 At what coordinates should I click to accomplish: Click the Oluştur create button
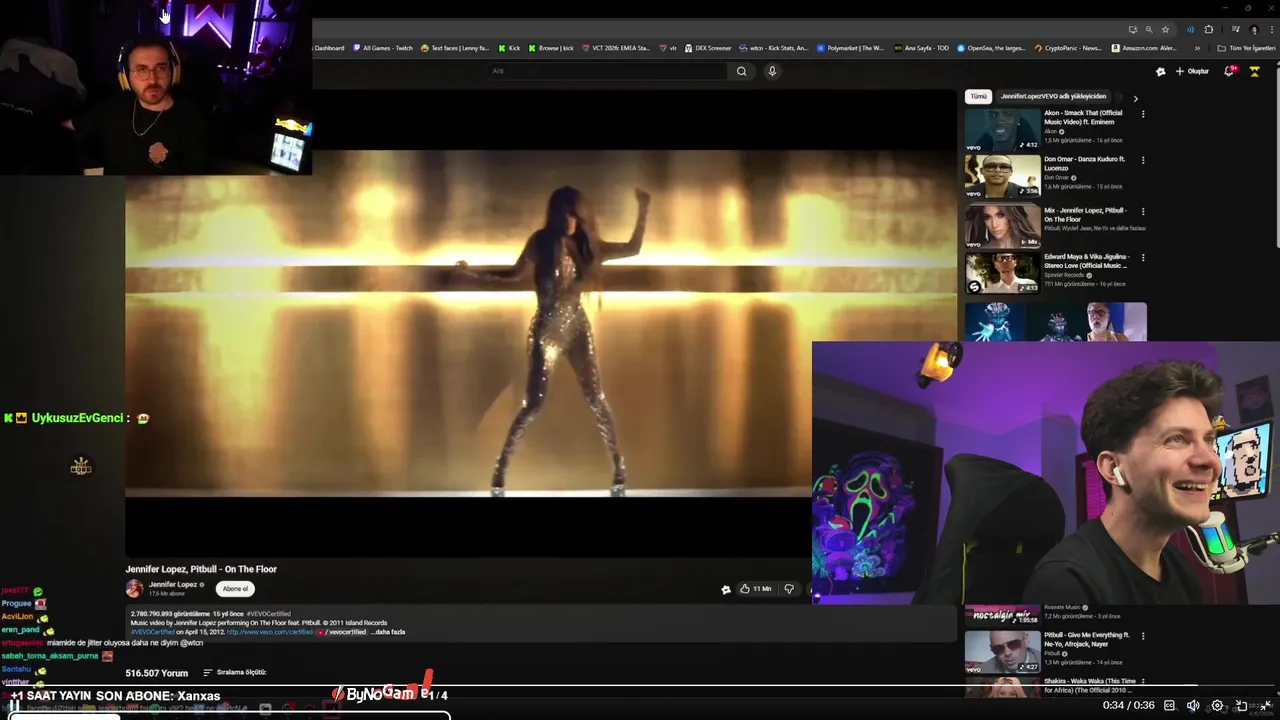click(1192, 71)
